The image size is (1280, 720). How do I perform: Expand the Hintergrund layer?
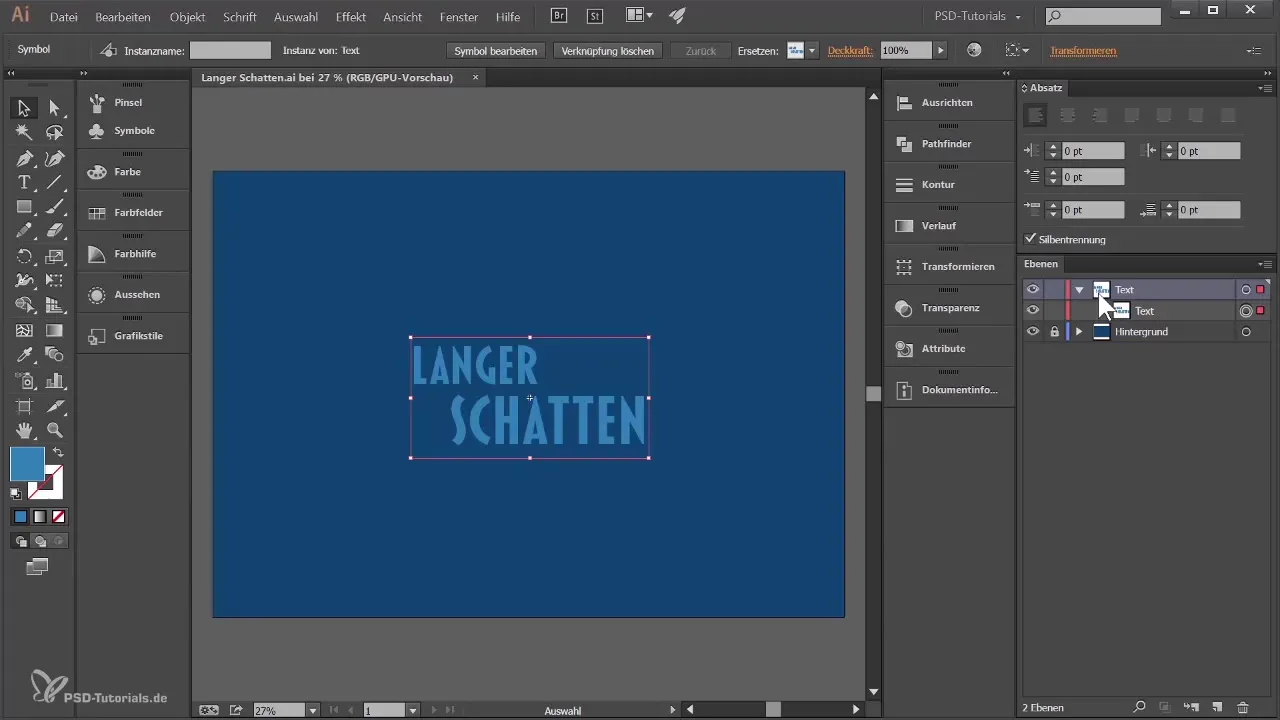(1078, 331)
